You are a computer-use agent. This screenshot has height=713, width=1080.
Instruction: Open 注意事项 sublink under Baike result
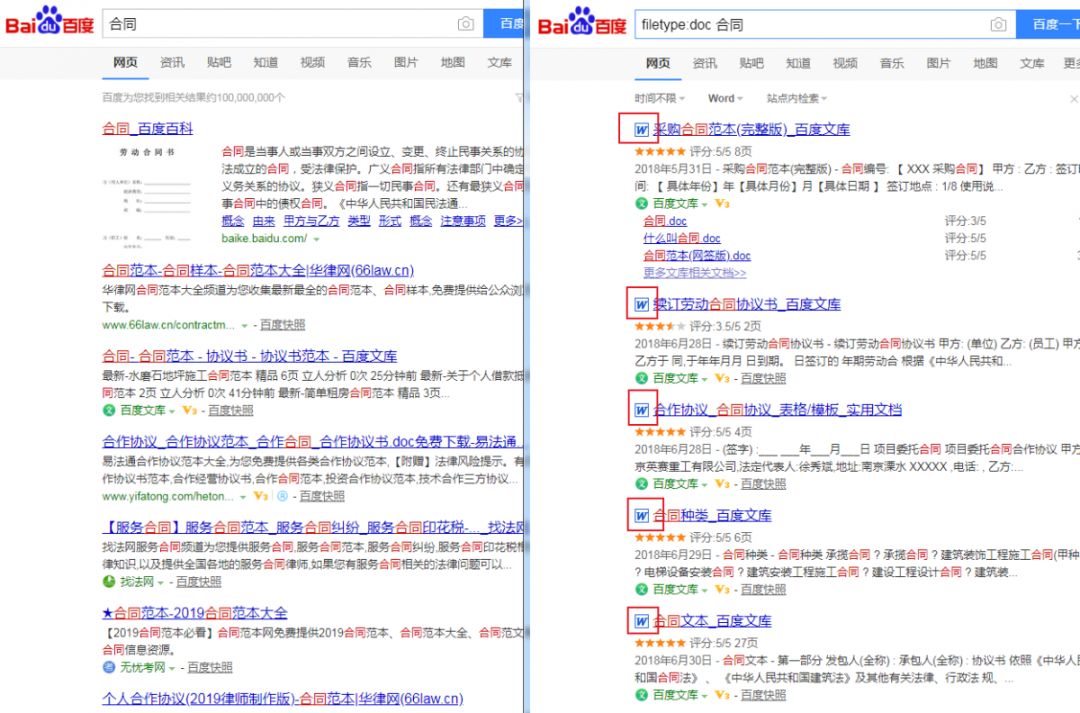pyautogui.click(x=463, y=221)
